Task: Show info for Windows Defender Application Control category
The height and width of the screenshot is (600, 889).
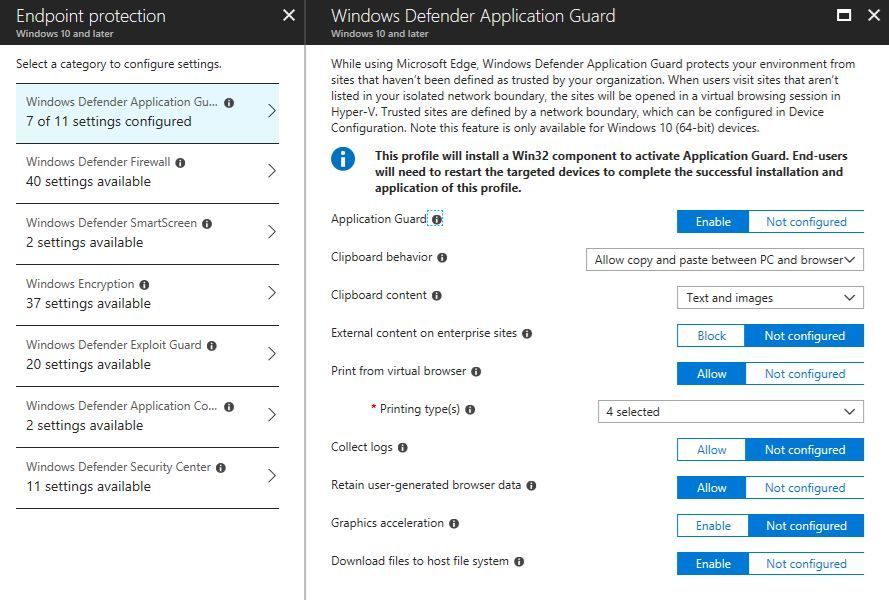Action: coord(229,407)
